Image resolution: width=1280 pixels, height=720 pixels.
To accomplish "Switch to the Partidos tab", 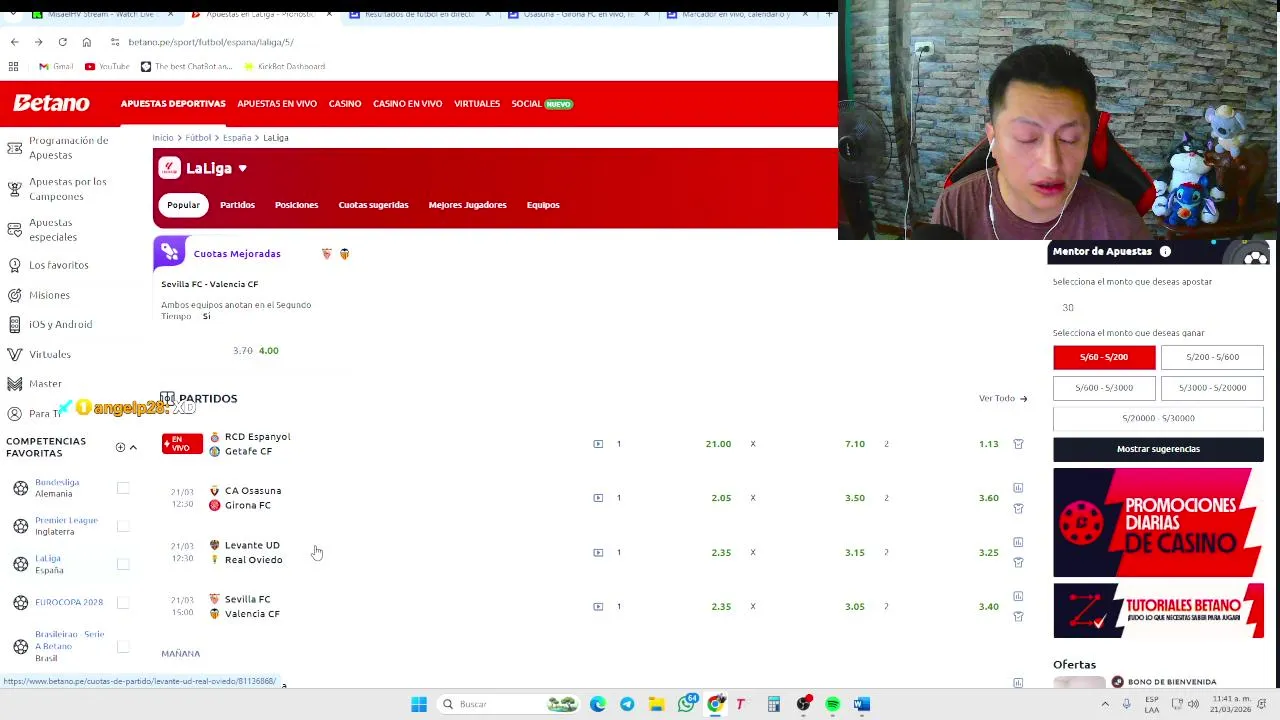I will tap(237, 205).
